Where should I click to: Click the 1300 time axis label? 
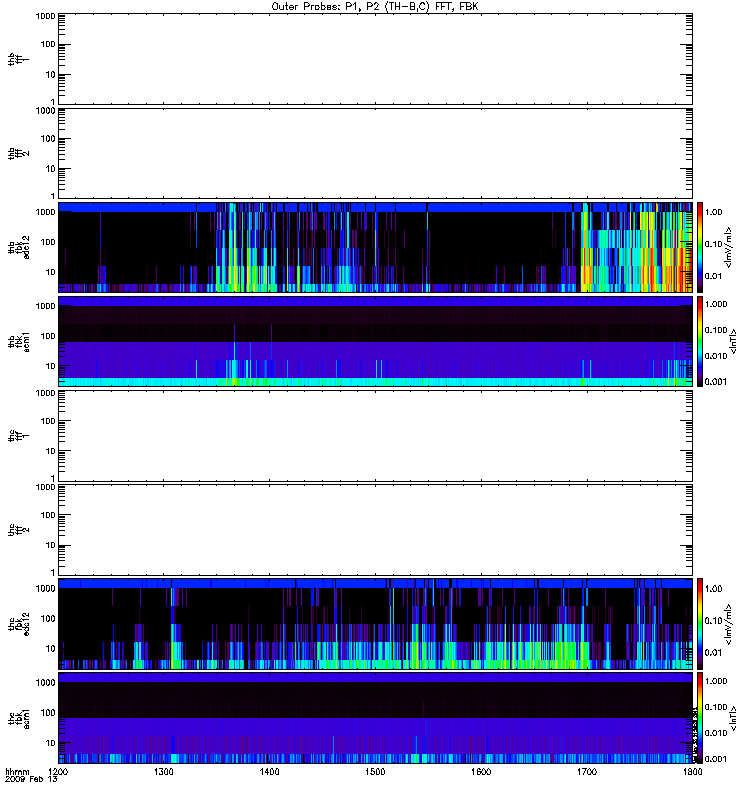click(164, 772)
